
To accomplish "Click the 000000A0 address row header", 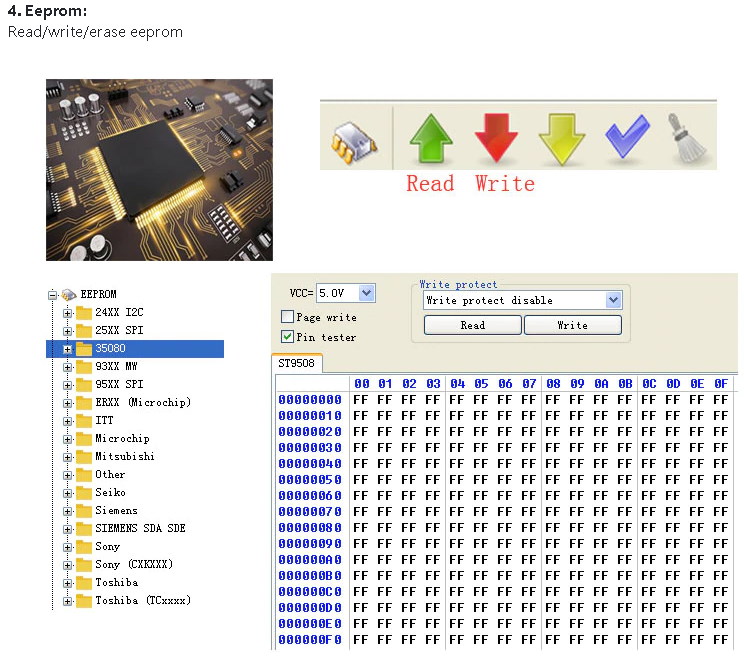I will [310, 560].
